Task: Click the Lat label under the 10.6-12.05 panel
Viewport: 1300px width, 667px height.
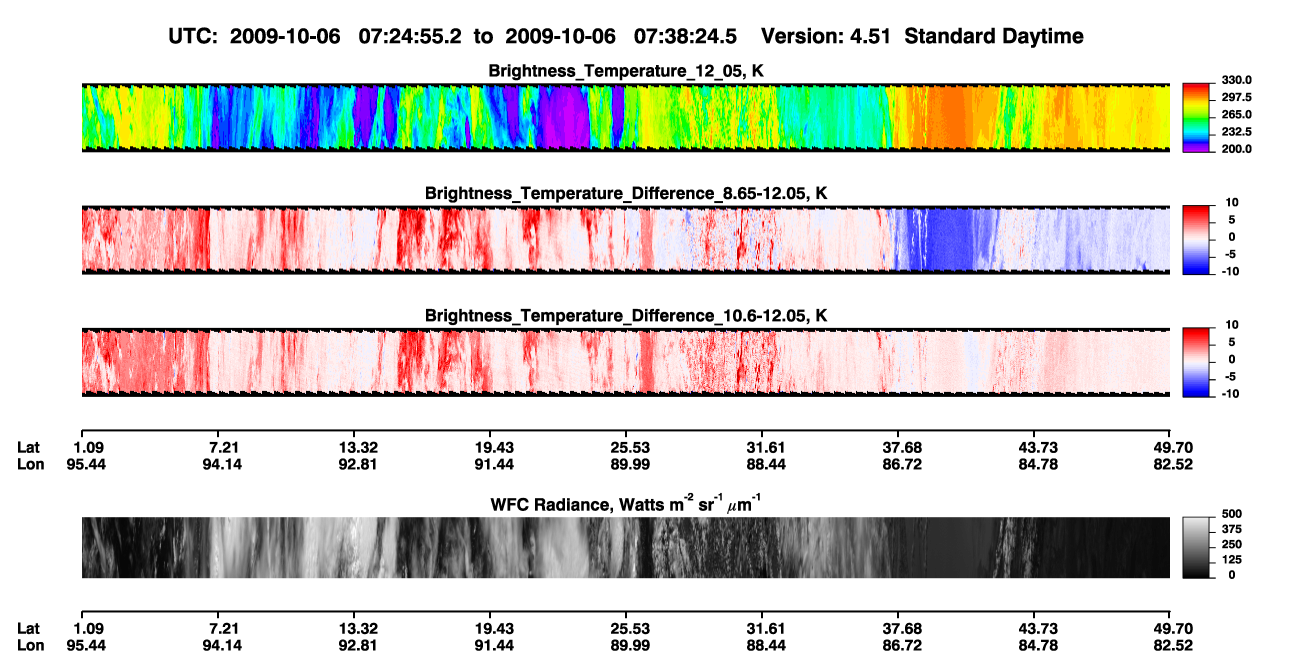Action: [28, 446]
